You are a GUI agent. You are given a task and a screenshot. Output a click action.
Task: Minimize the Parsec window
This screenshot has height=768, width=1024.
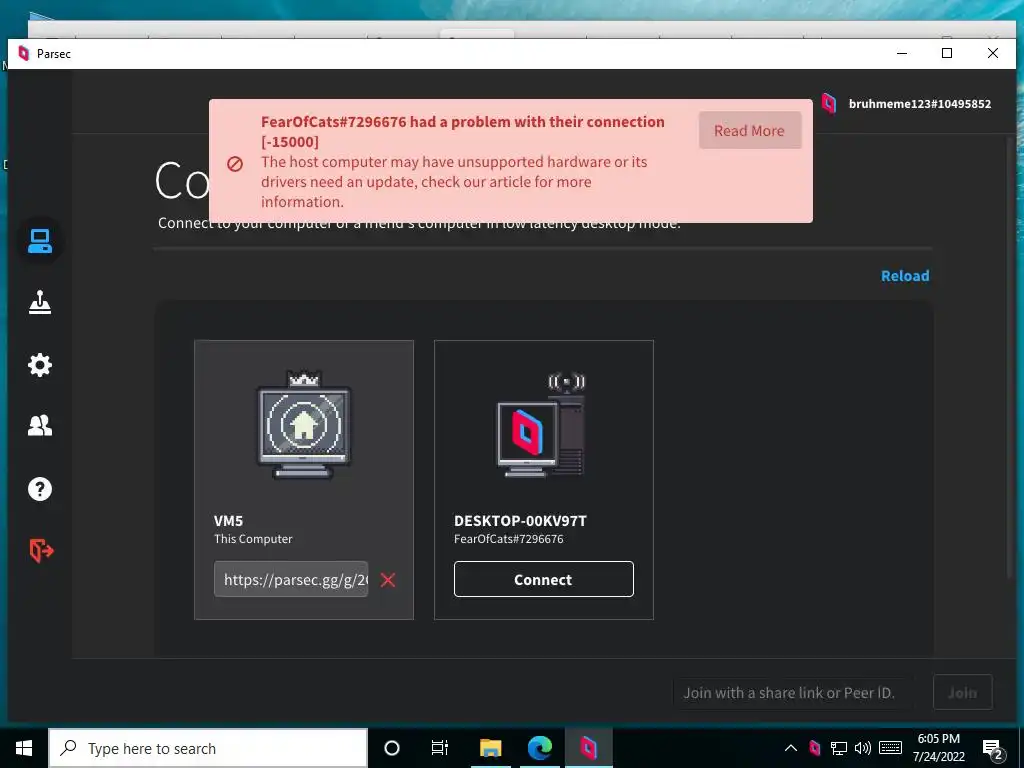(x=903, y=54)
